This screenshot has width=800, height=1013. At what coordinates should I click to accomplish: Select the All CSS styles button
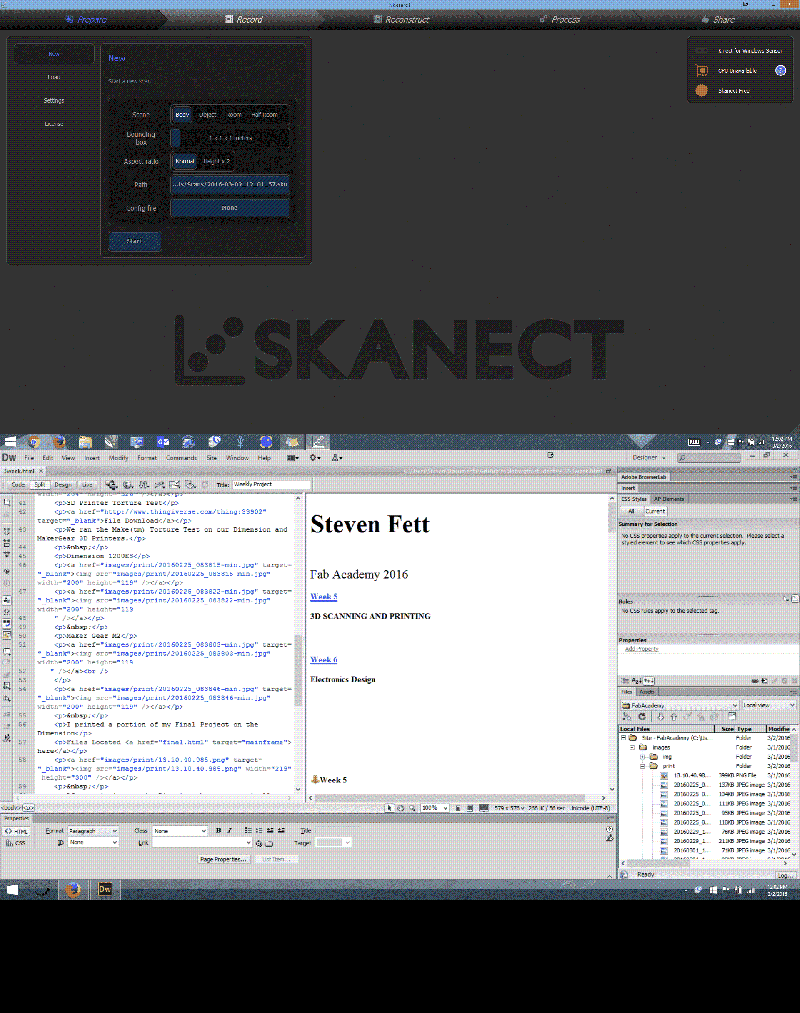tap(631, 510)
